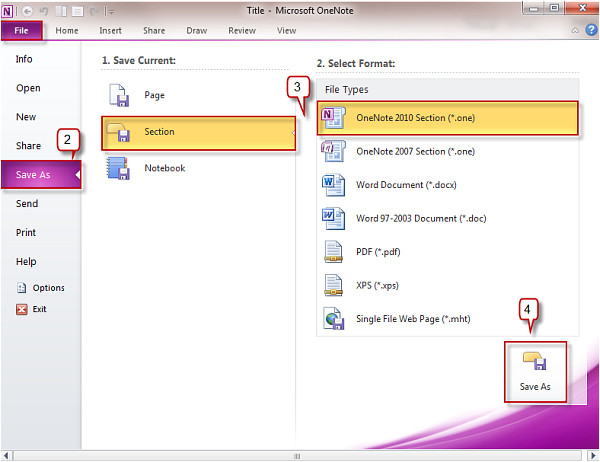The image size is (600, 462).
Task: Click the PDF file type icon
Action: (333, 252)
